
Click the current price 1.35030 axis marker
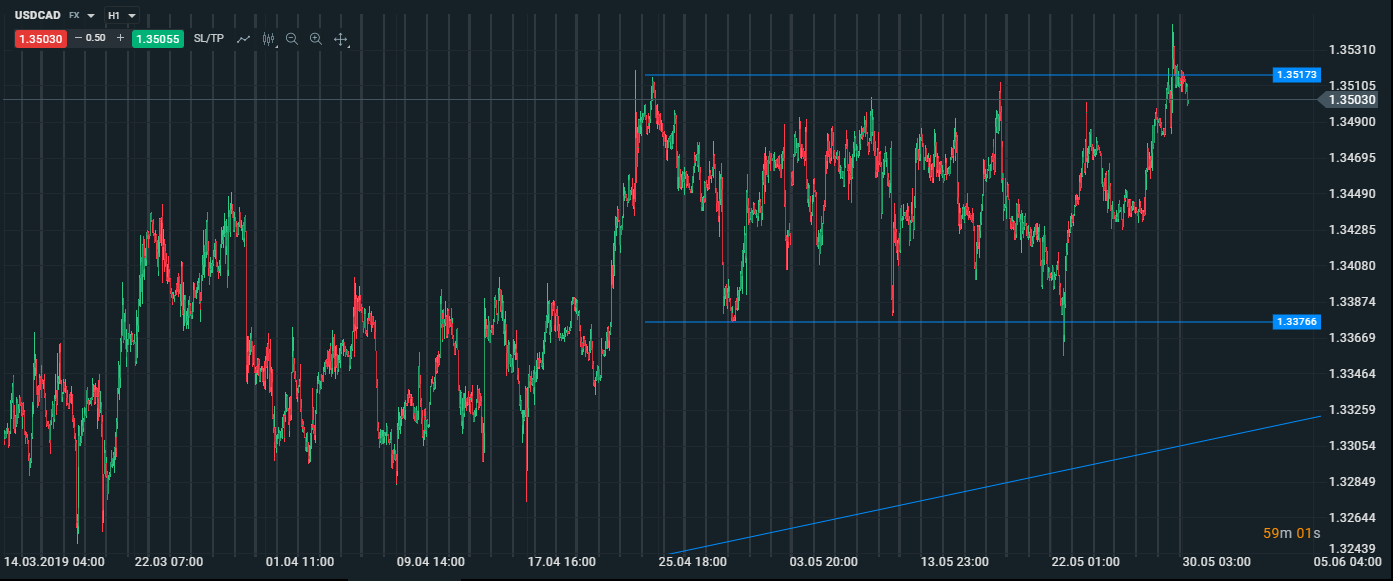point(1352,99)
